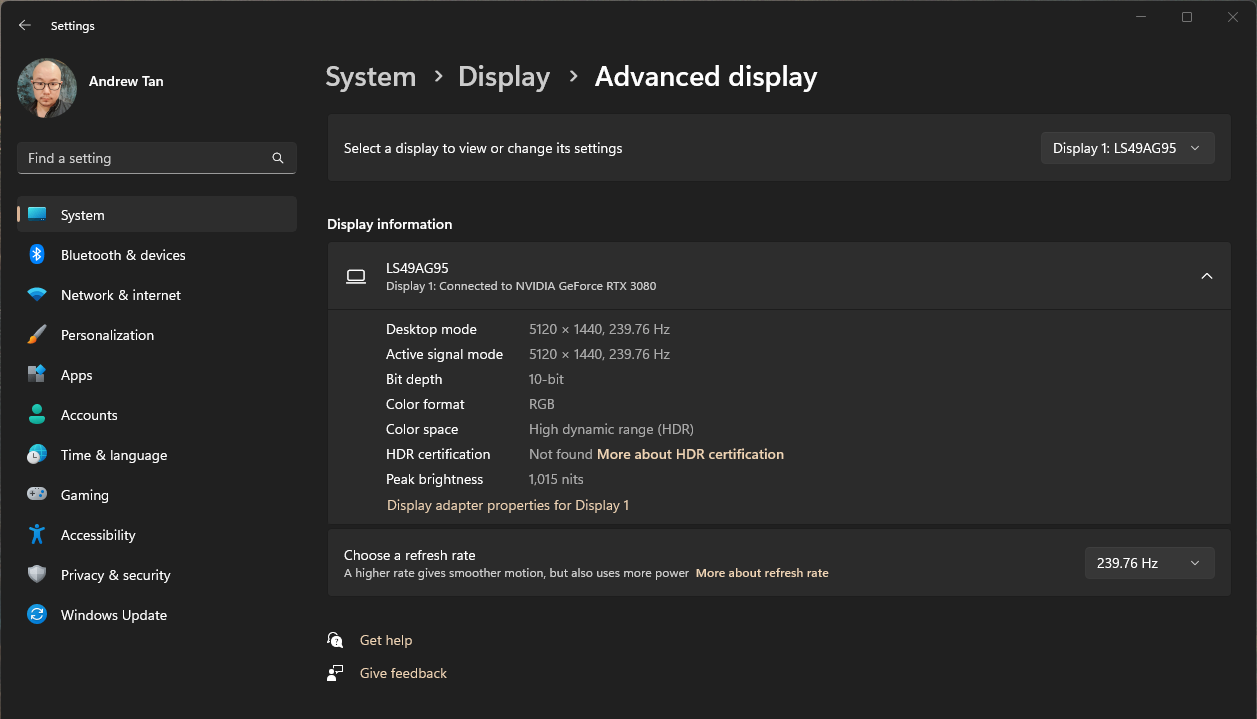Select Apps in the sidebar
This screenshot has height=719, width=1257.
76,375
